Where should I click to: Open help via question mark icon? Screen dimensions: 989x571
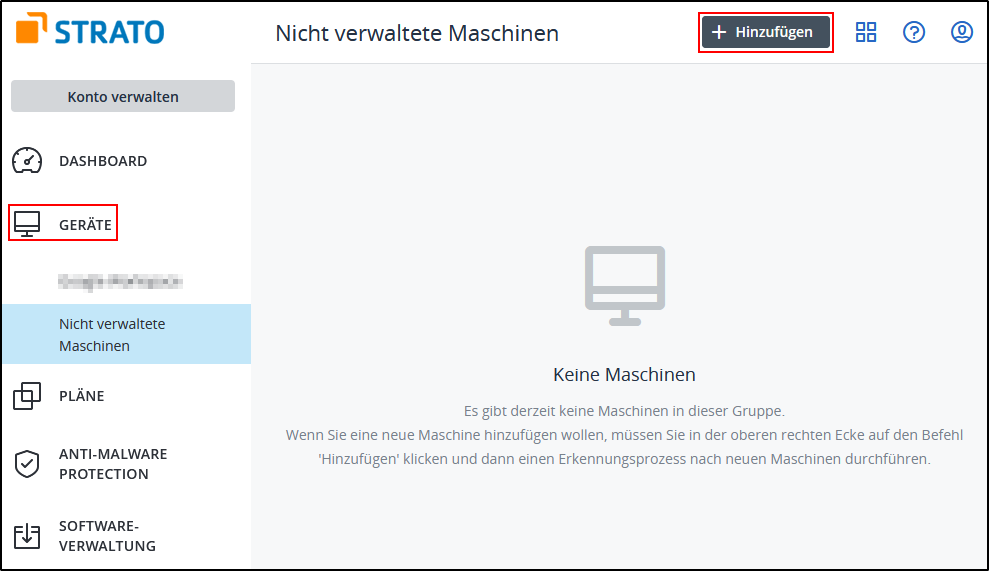click(x=914, y=32)
